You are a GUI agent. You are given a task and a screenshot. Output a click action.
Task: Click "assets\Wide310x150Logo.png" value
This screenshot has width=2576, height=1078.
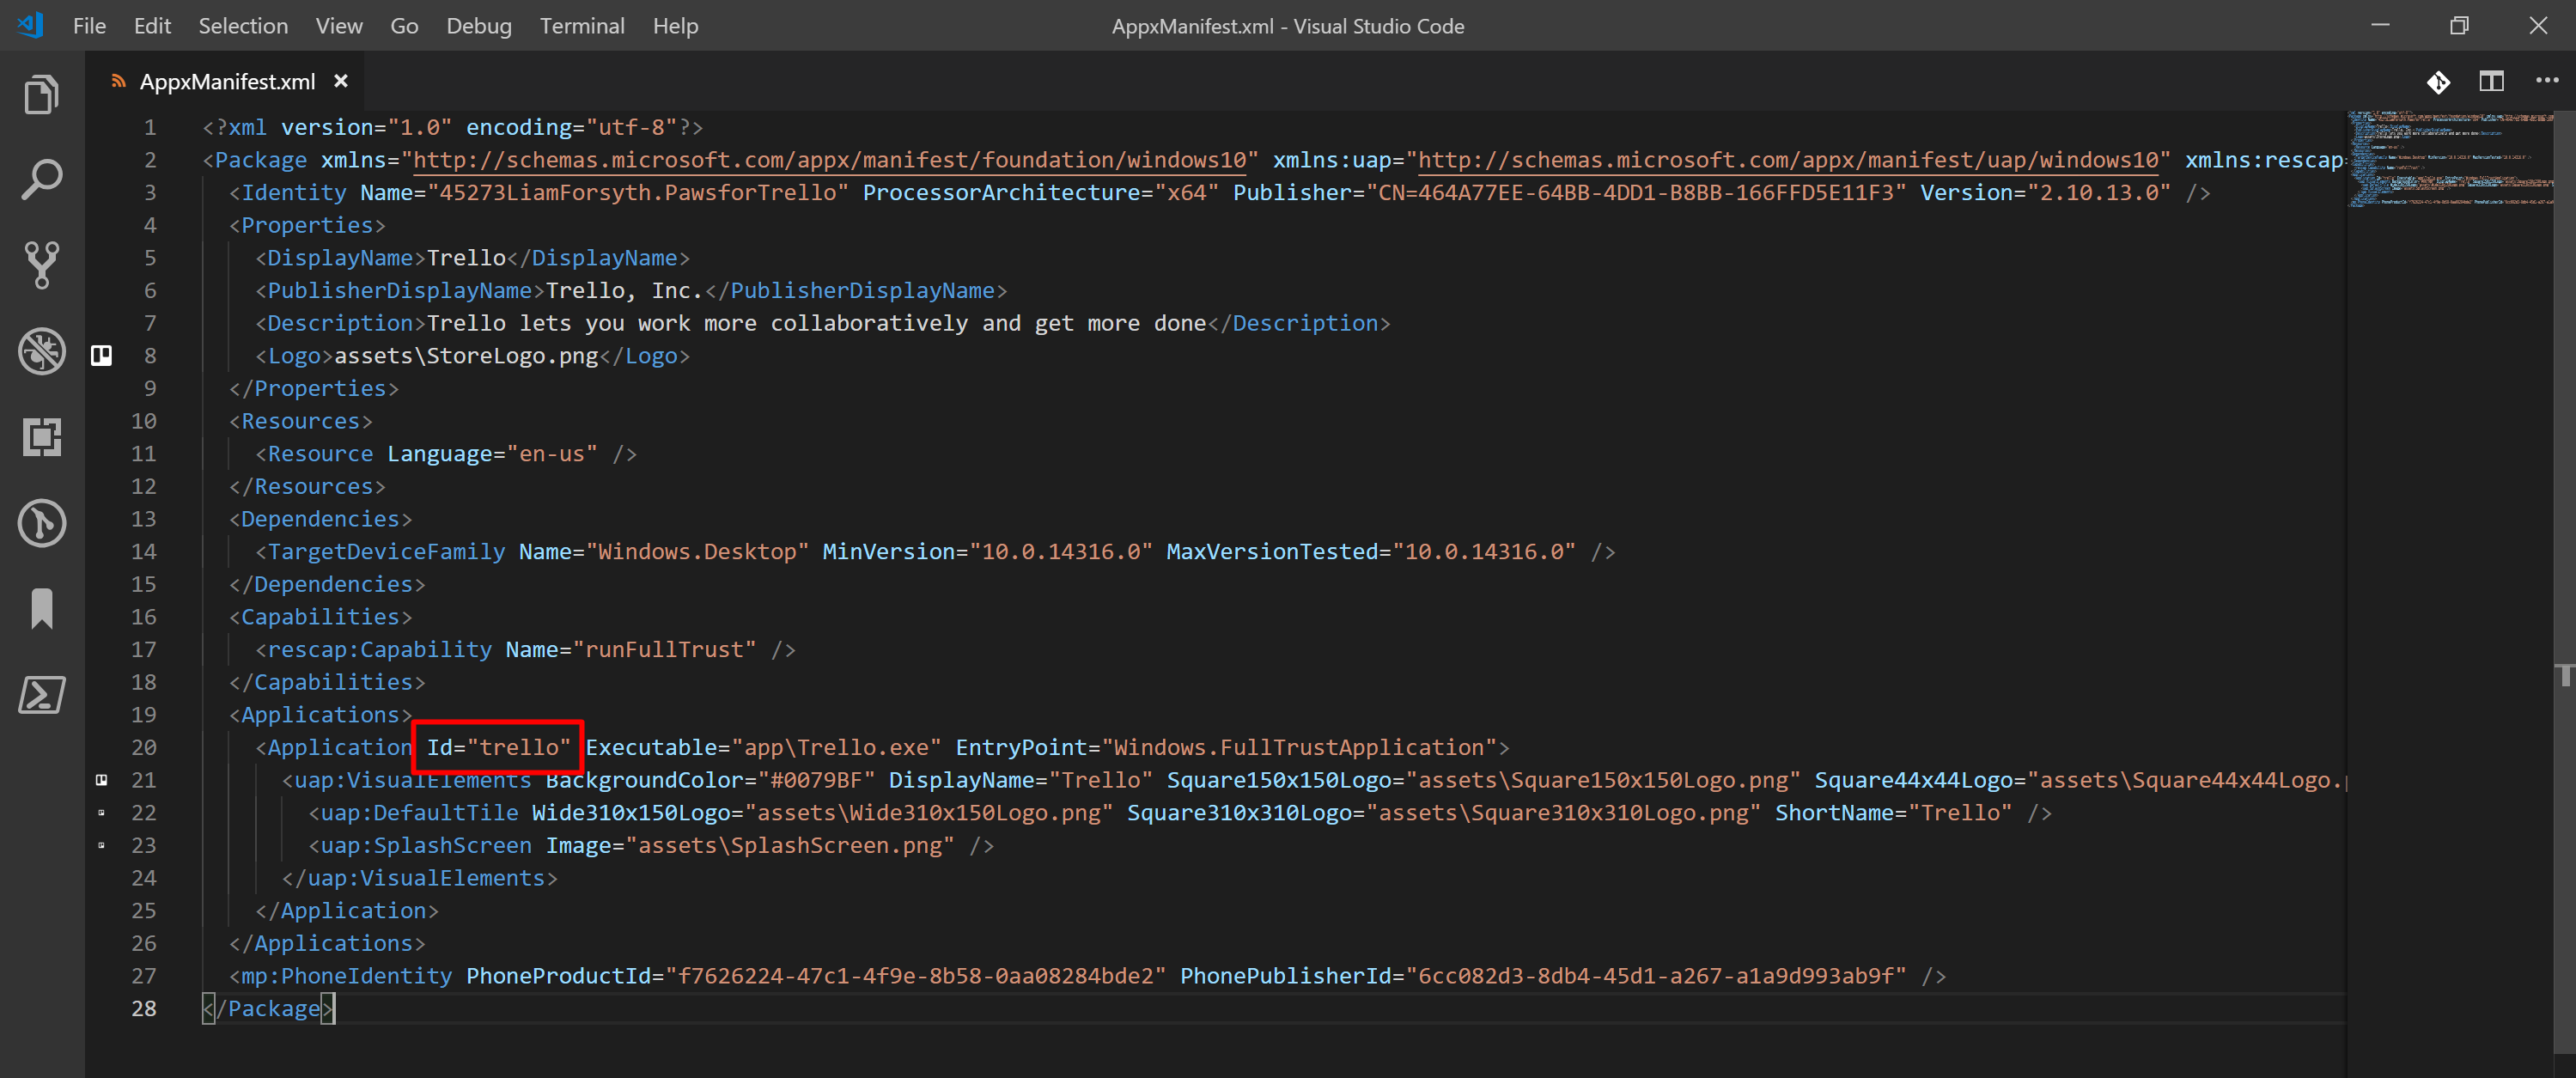[x=929, y=813]
